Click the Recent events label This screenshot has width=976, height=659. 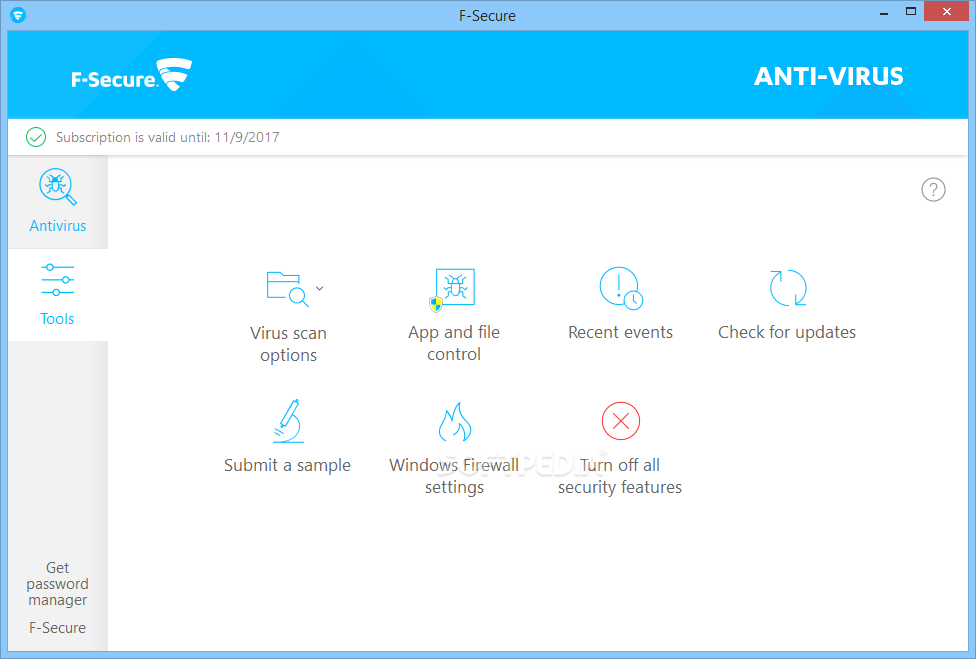(x=621, y=332)
